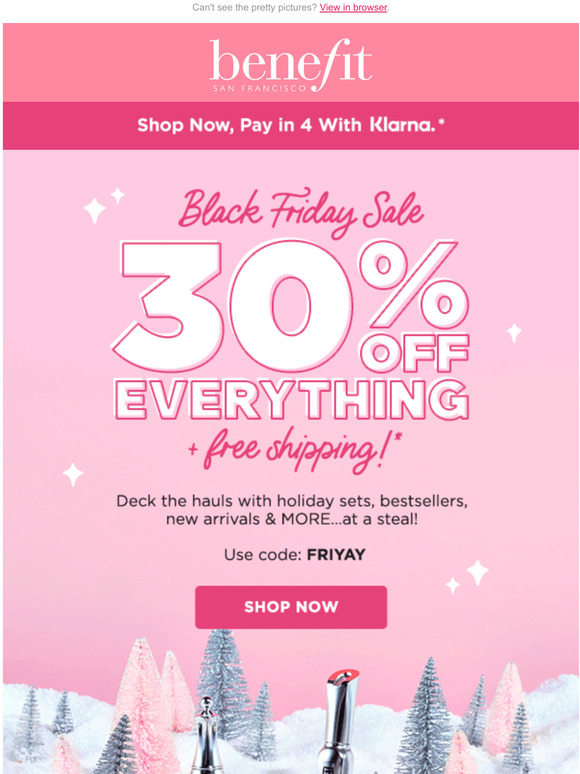Select the FRIYAY promo code text
Viewport: 580px width, 774px height.
[x=336, y=554]
